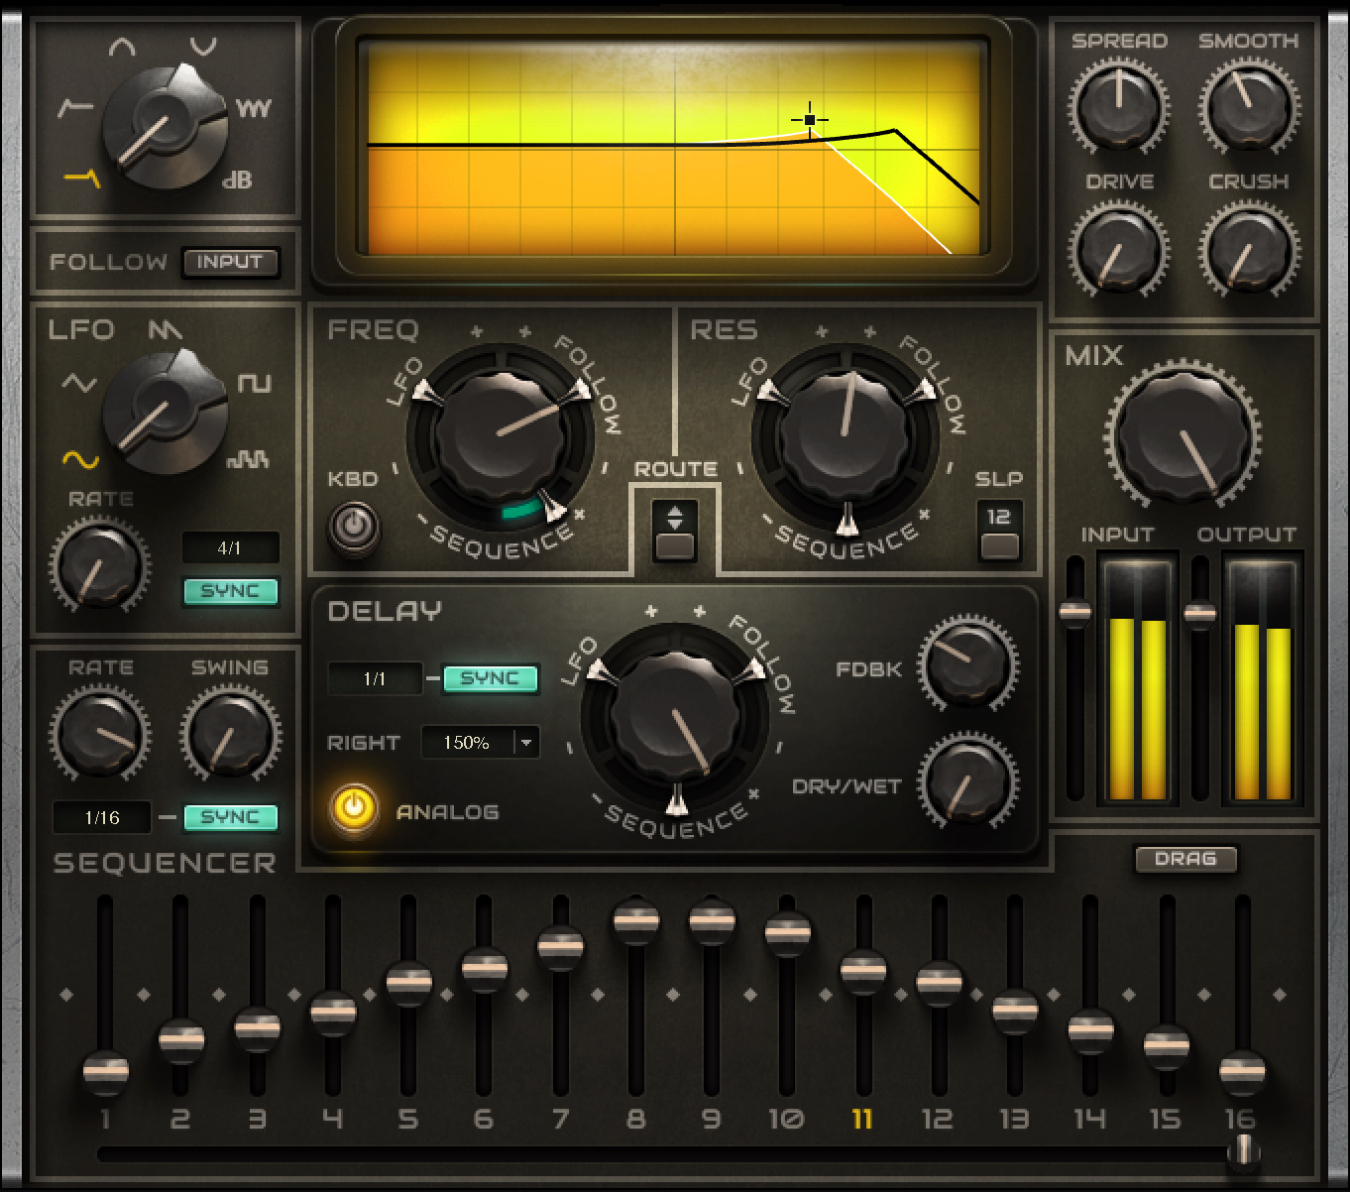
Task: Select the sawtooth LFO waveform icon
Action: click(165, 330)
